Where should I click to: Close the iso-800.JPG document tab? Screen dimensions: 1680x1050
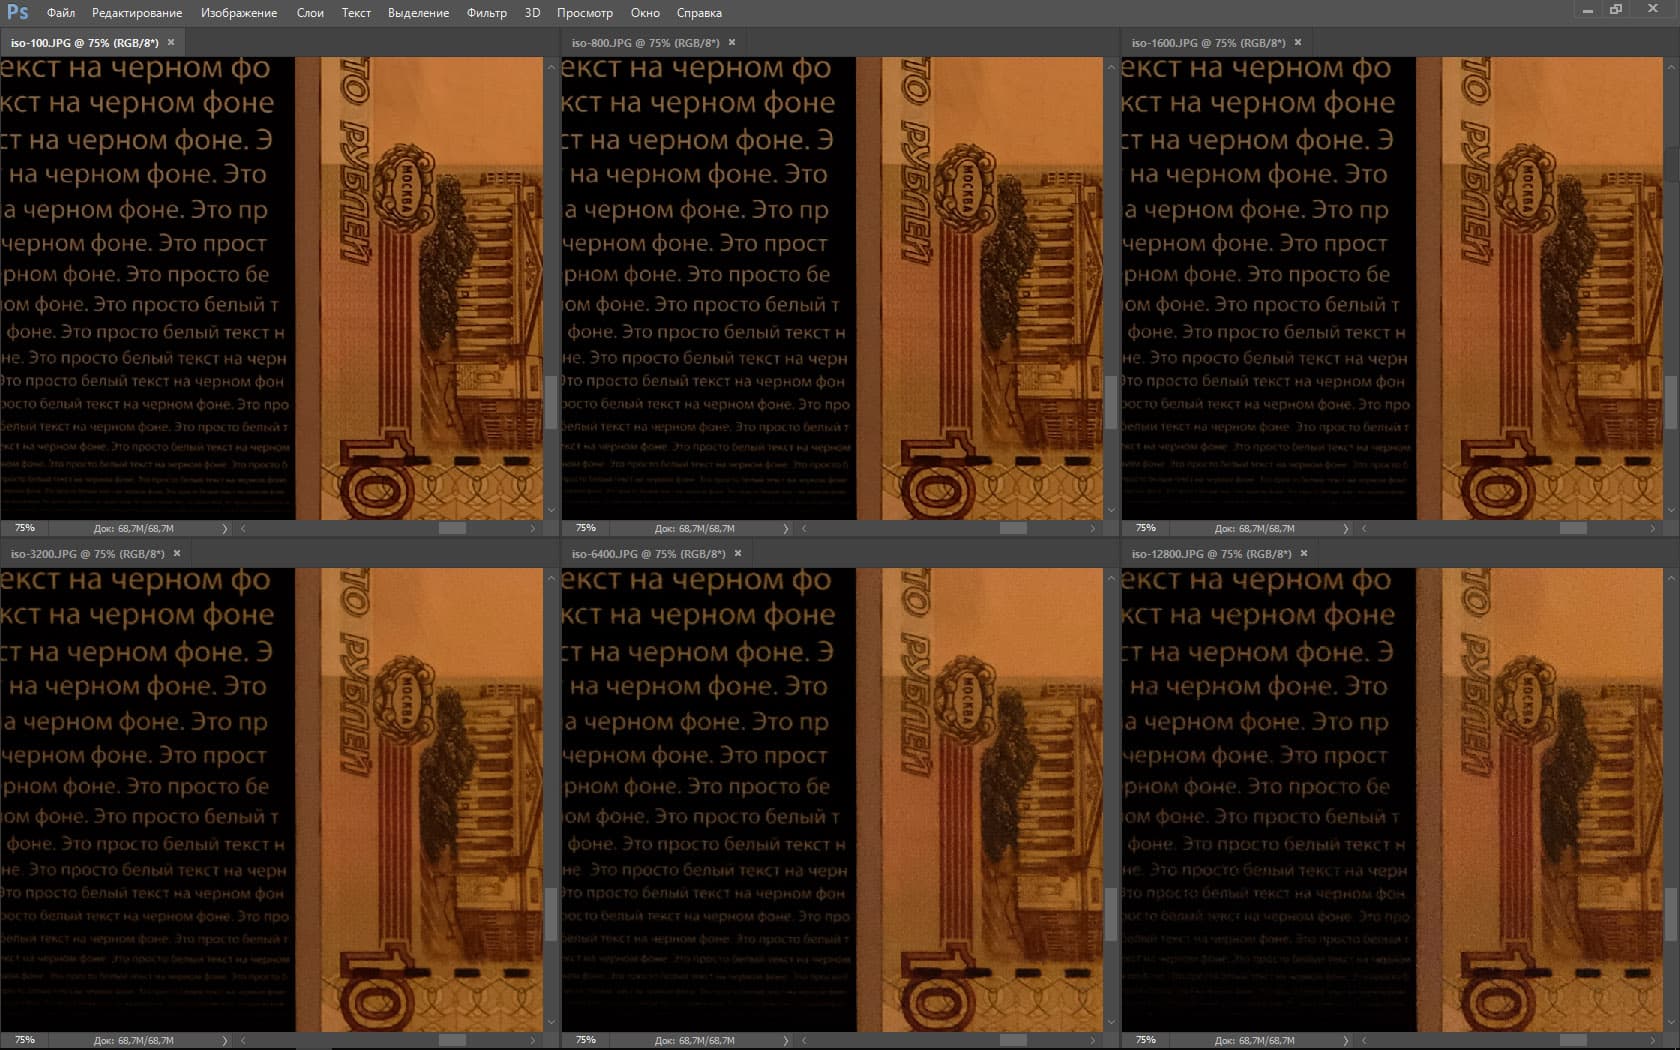point(732,42)
